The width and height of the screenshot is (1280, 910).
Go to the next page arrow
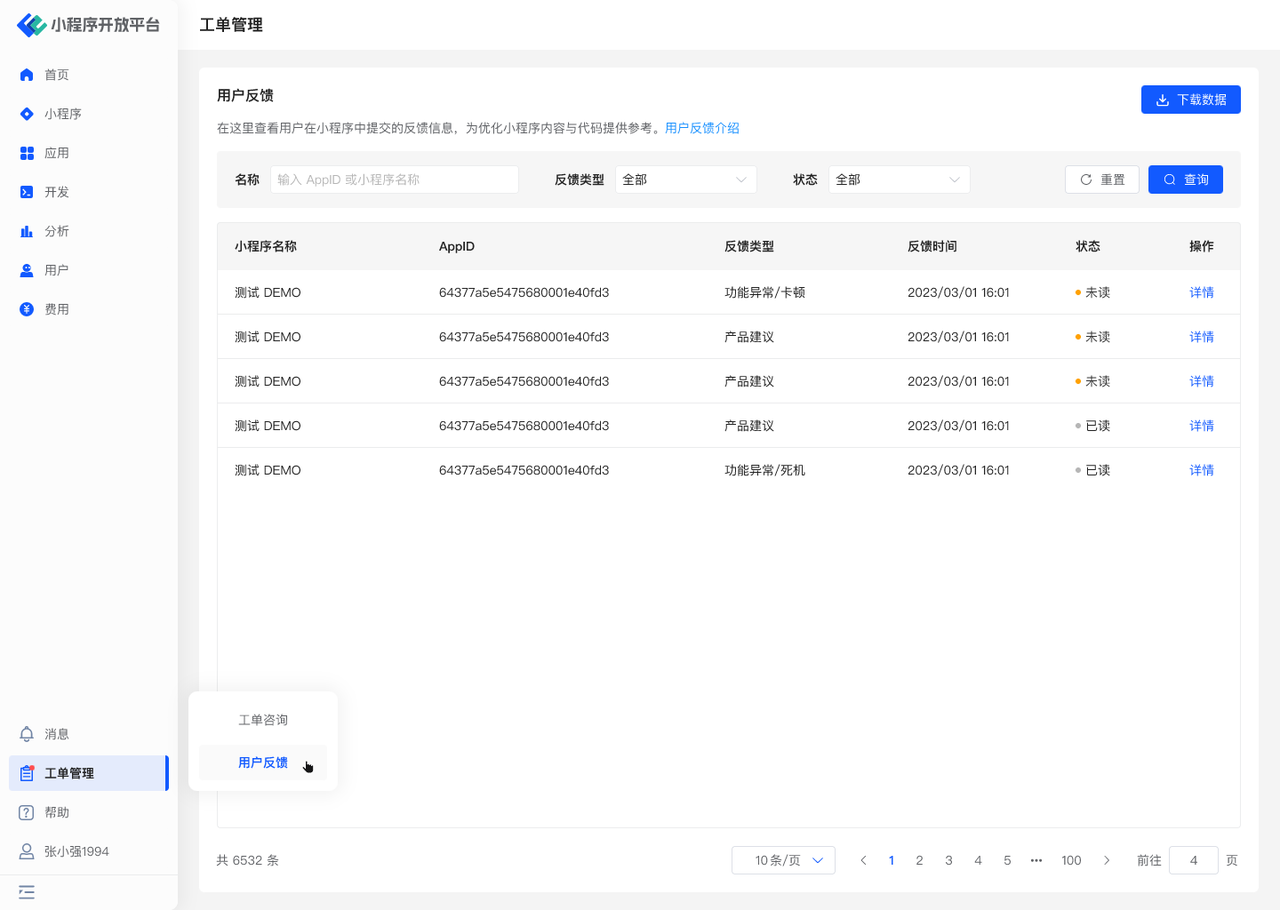(x=1106, y=860)
